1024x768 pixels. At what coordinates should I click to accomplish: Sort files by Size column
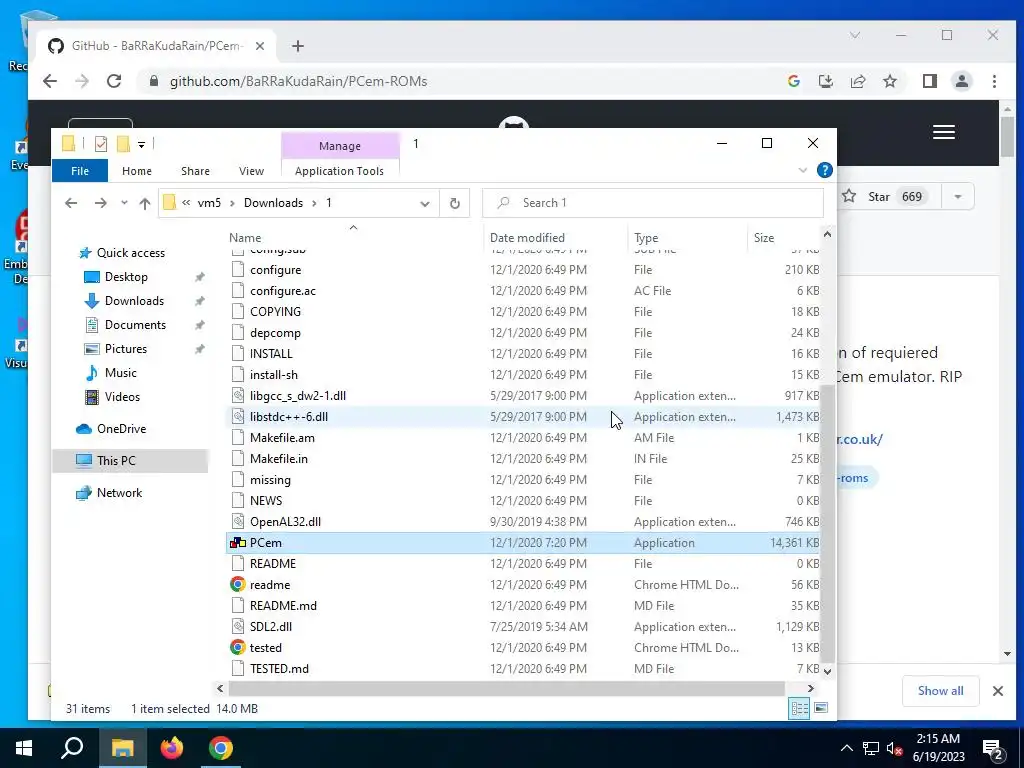point(783,238)
